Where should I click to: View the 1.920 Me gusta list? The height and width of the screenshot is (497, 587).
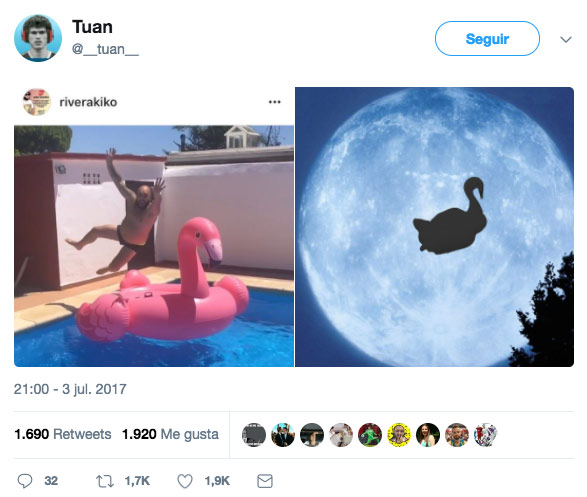pos(170,434)
